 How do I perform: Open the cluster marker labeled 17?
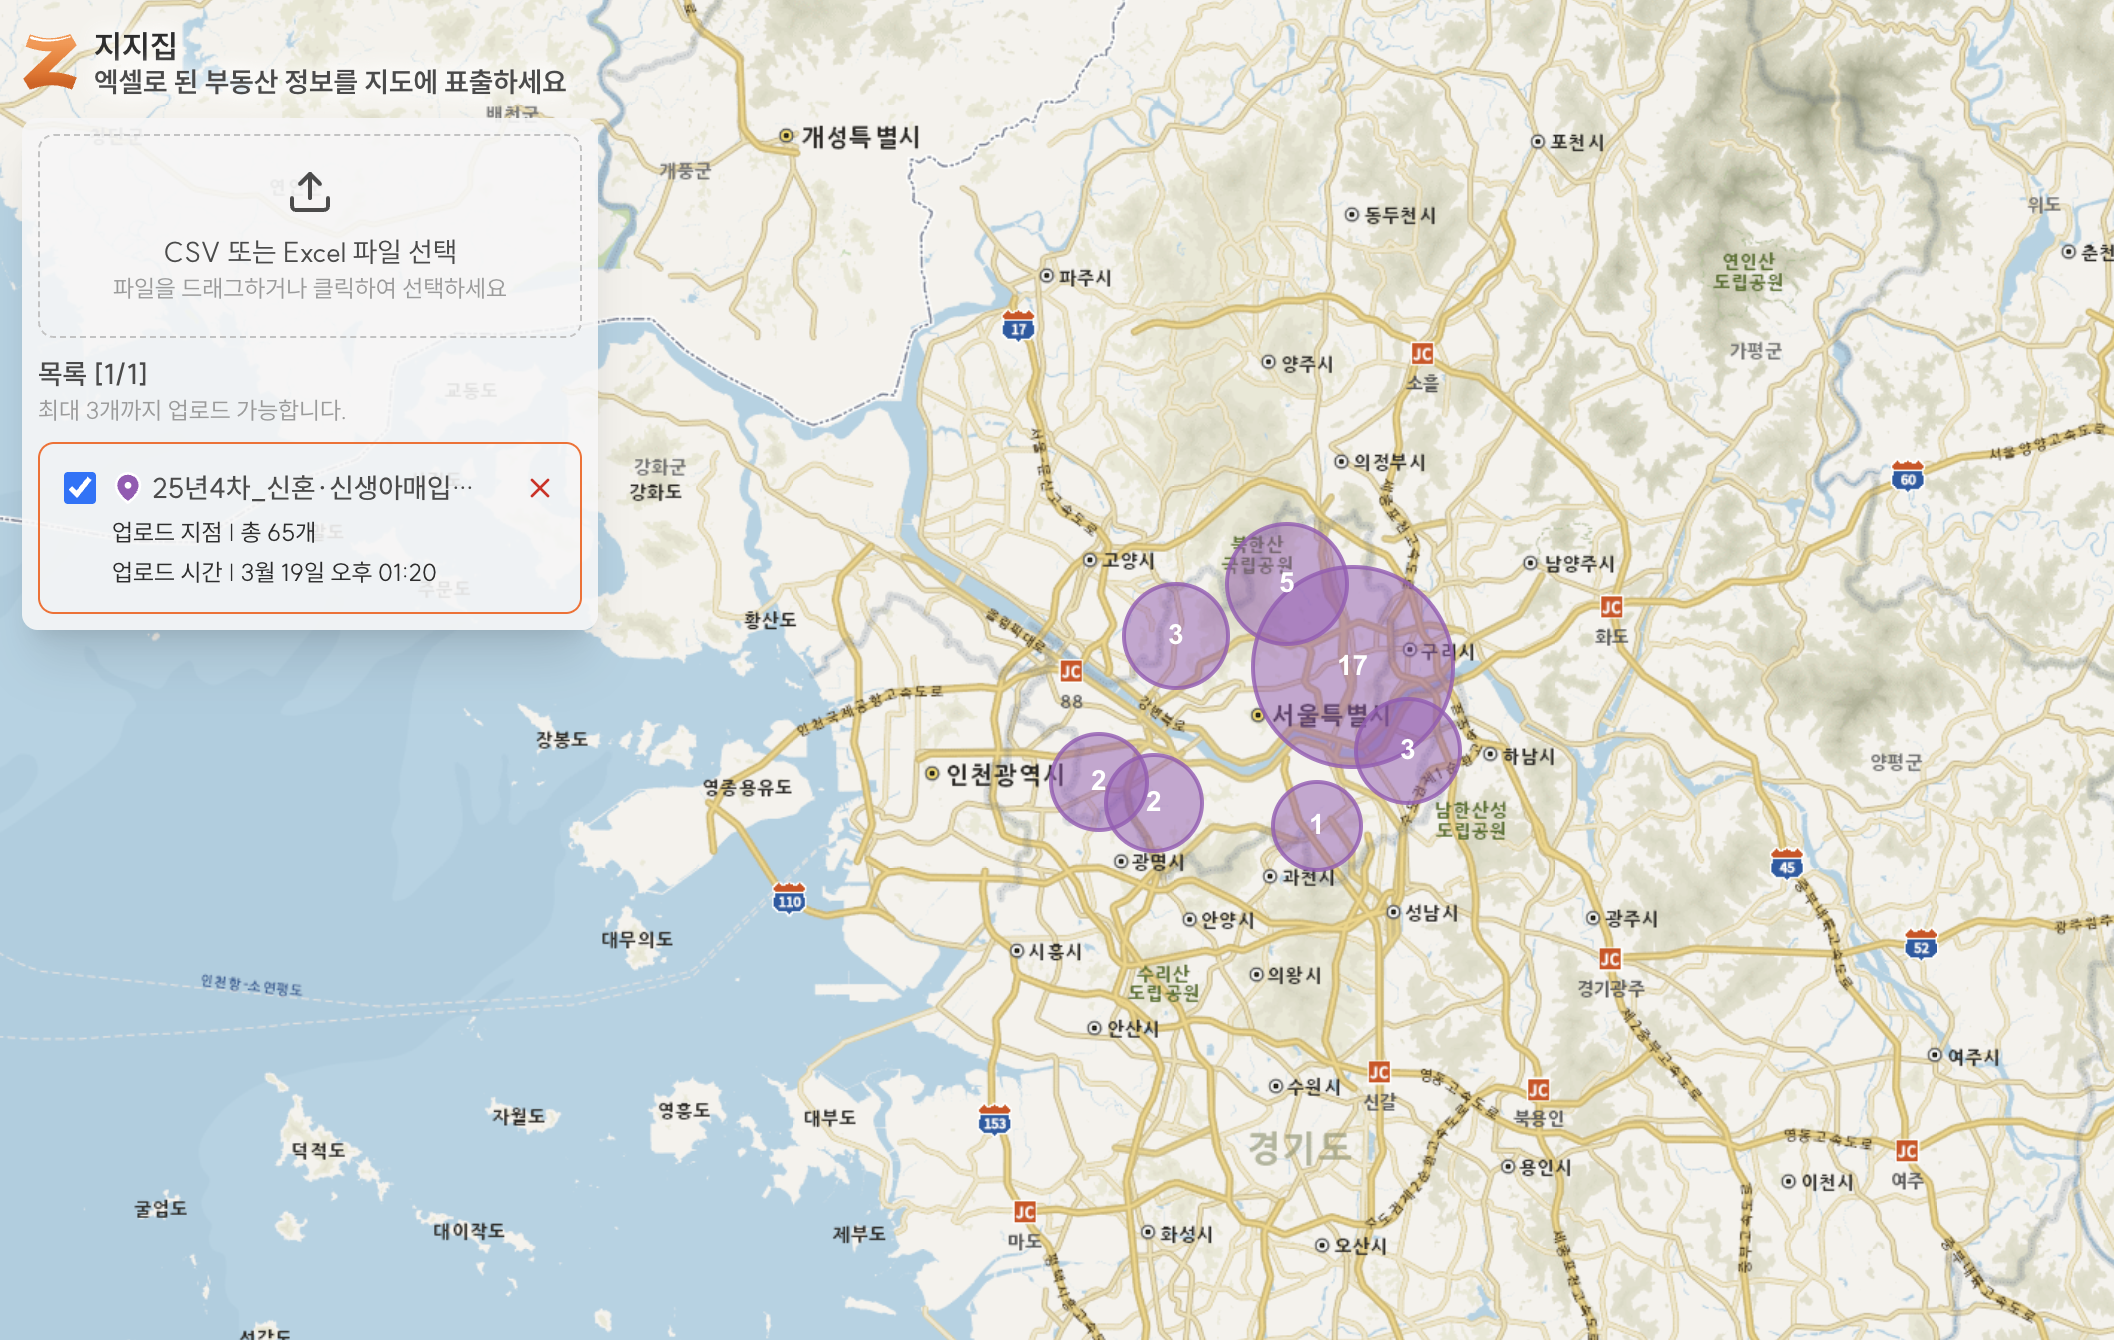1352,666
